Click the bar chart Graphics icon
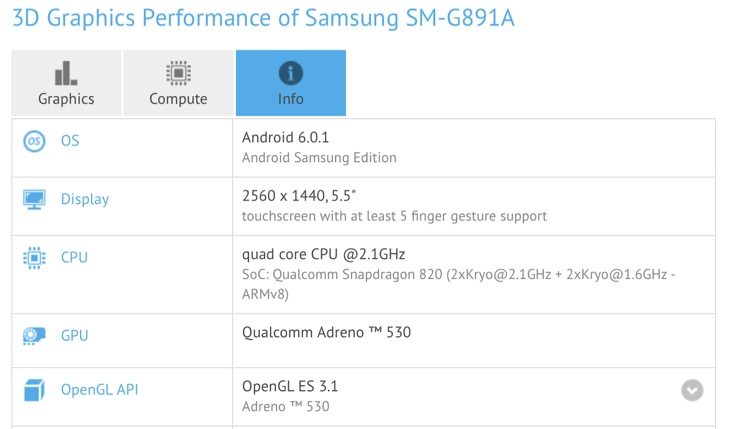The width and height of the screenshot is (735, 429). point(66,73)
